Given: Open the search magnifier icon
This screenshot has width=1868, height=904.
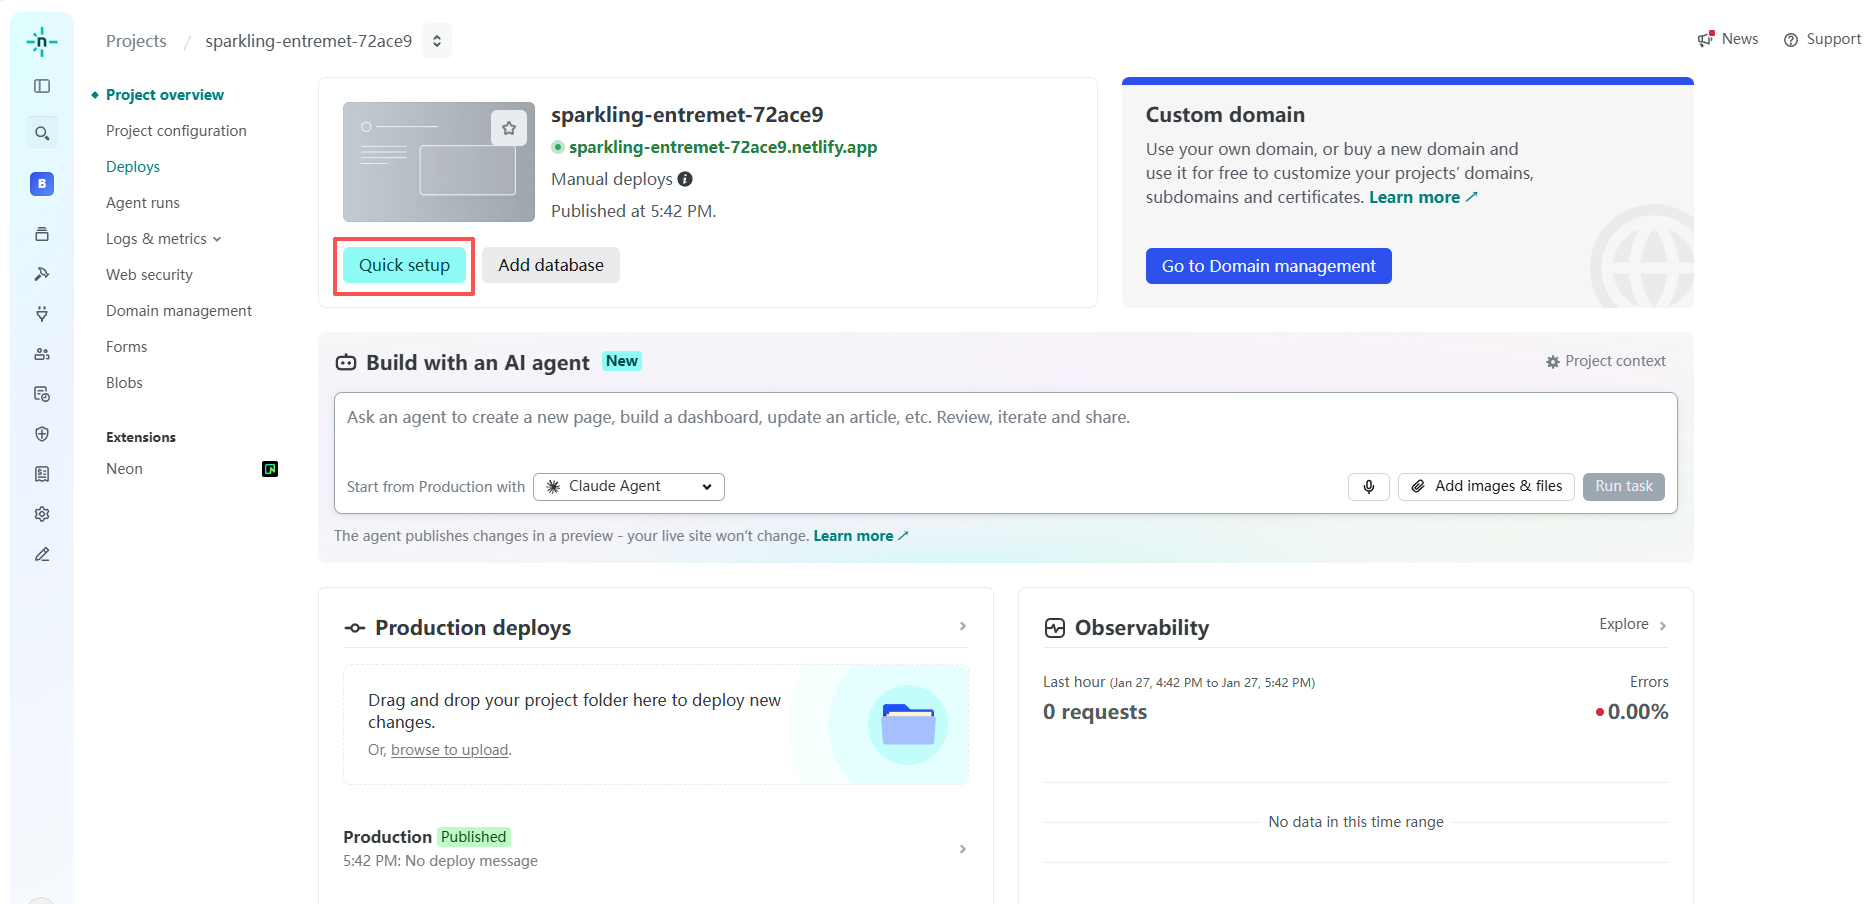Looking at the screenshot, I should pyautogui.click(x=42, y=133).
